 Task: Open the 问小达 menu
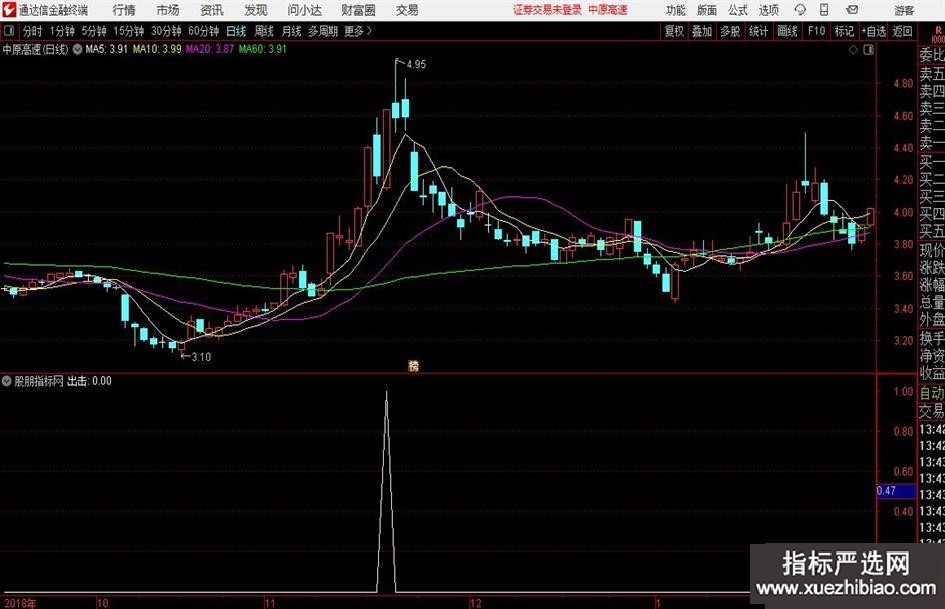pyautogui.click(x=304, y=10)
